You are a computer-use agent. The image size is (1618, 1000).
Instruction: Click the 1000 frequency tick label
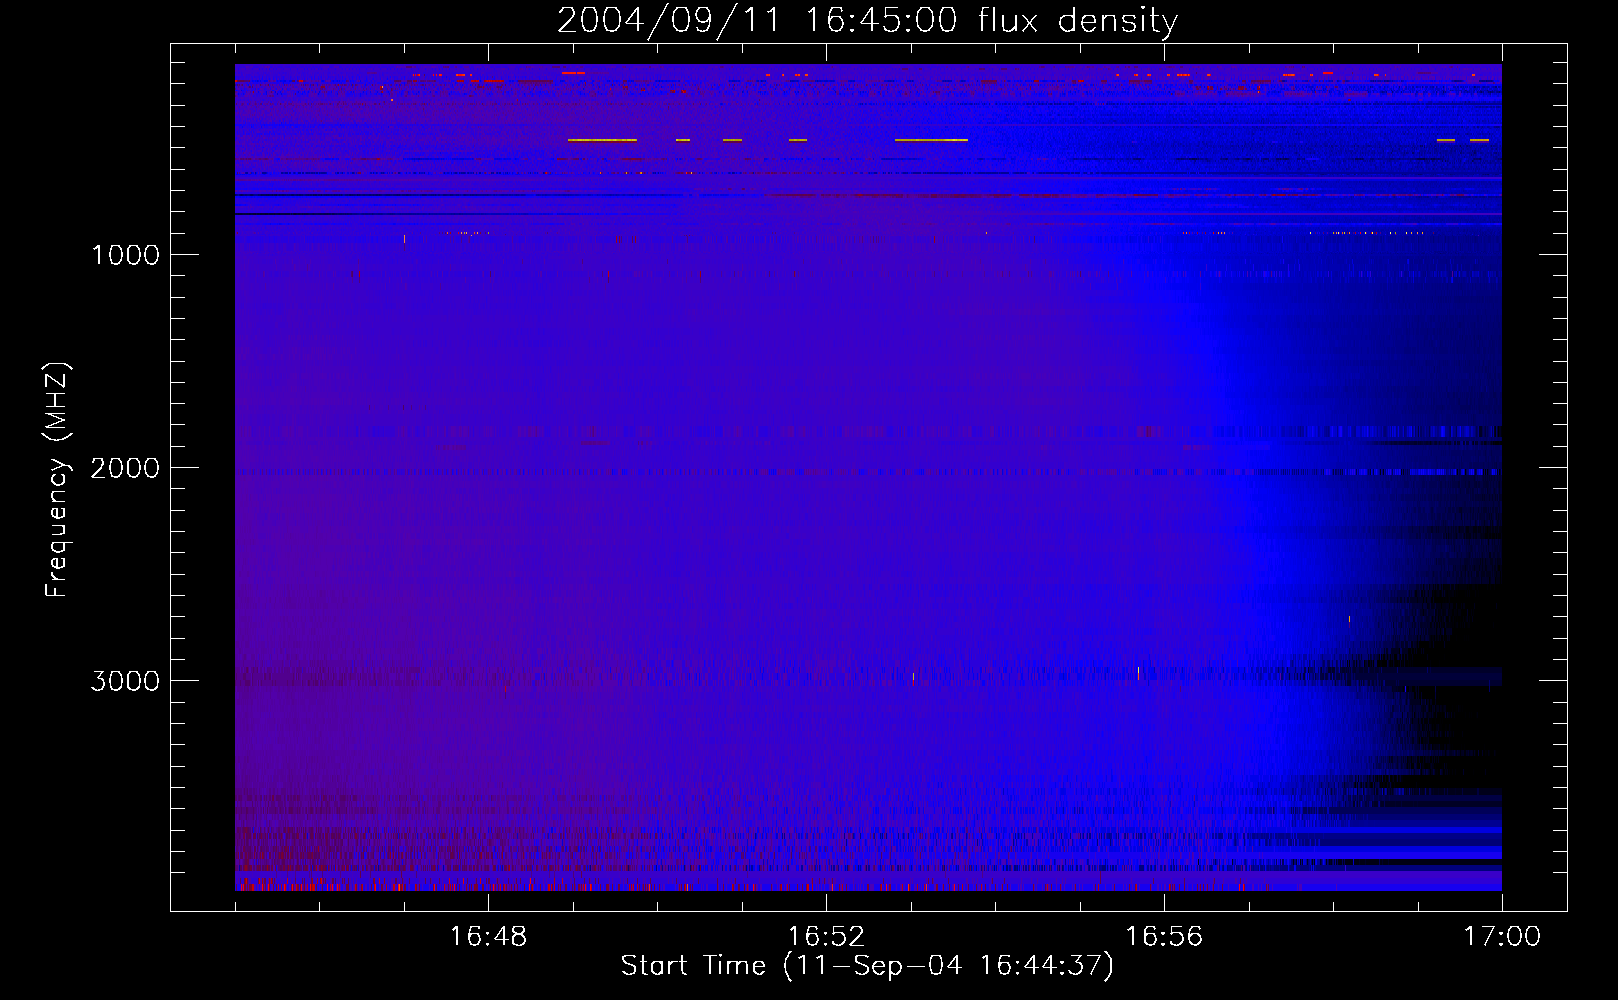point(125,255)
